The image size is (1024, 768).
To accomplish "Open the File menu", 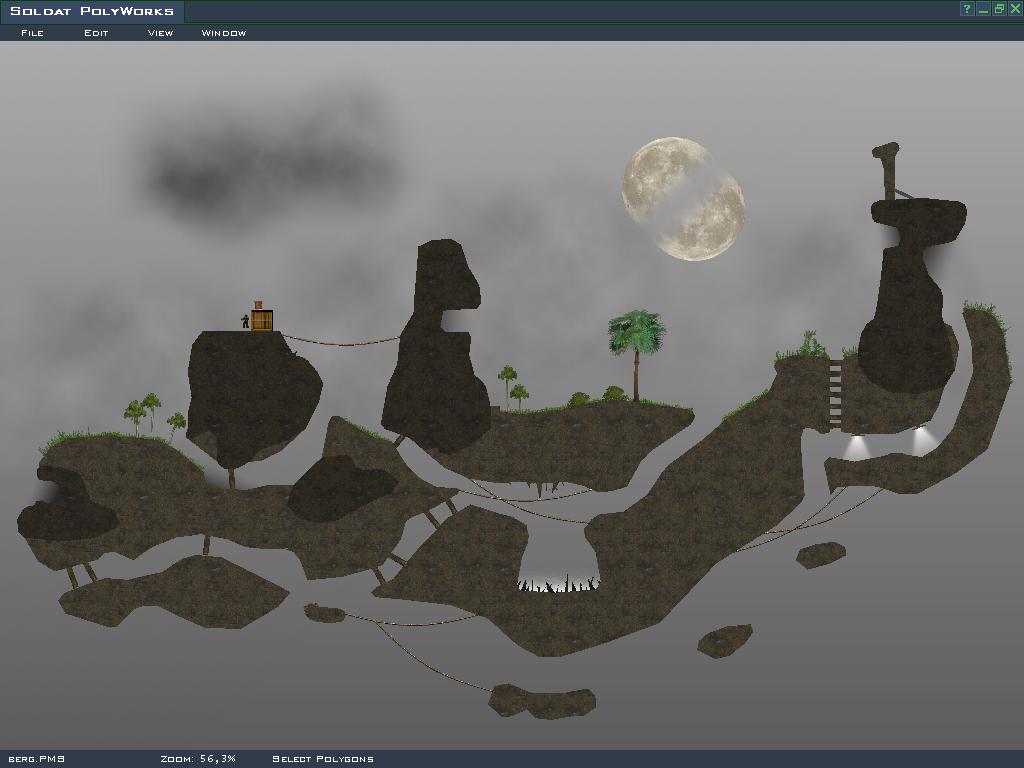I will pos(32,33).
